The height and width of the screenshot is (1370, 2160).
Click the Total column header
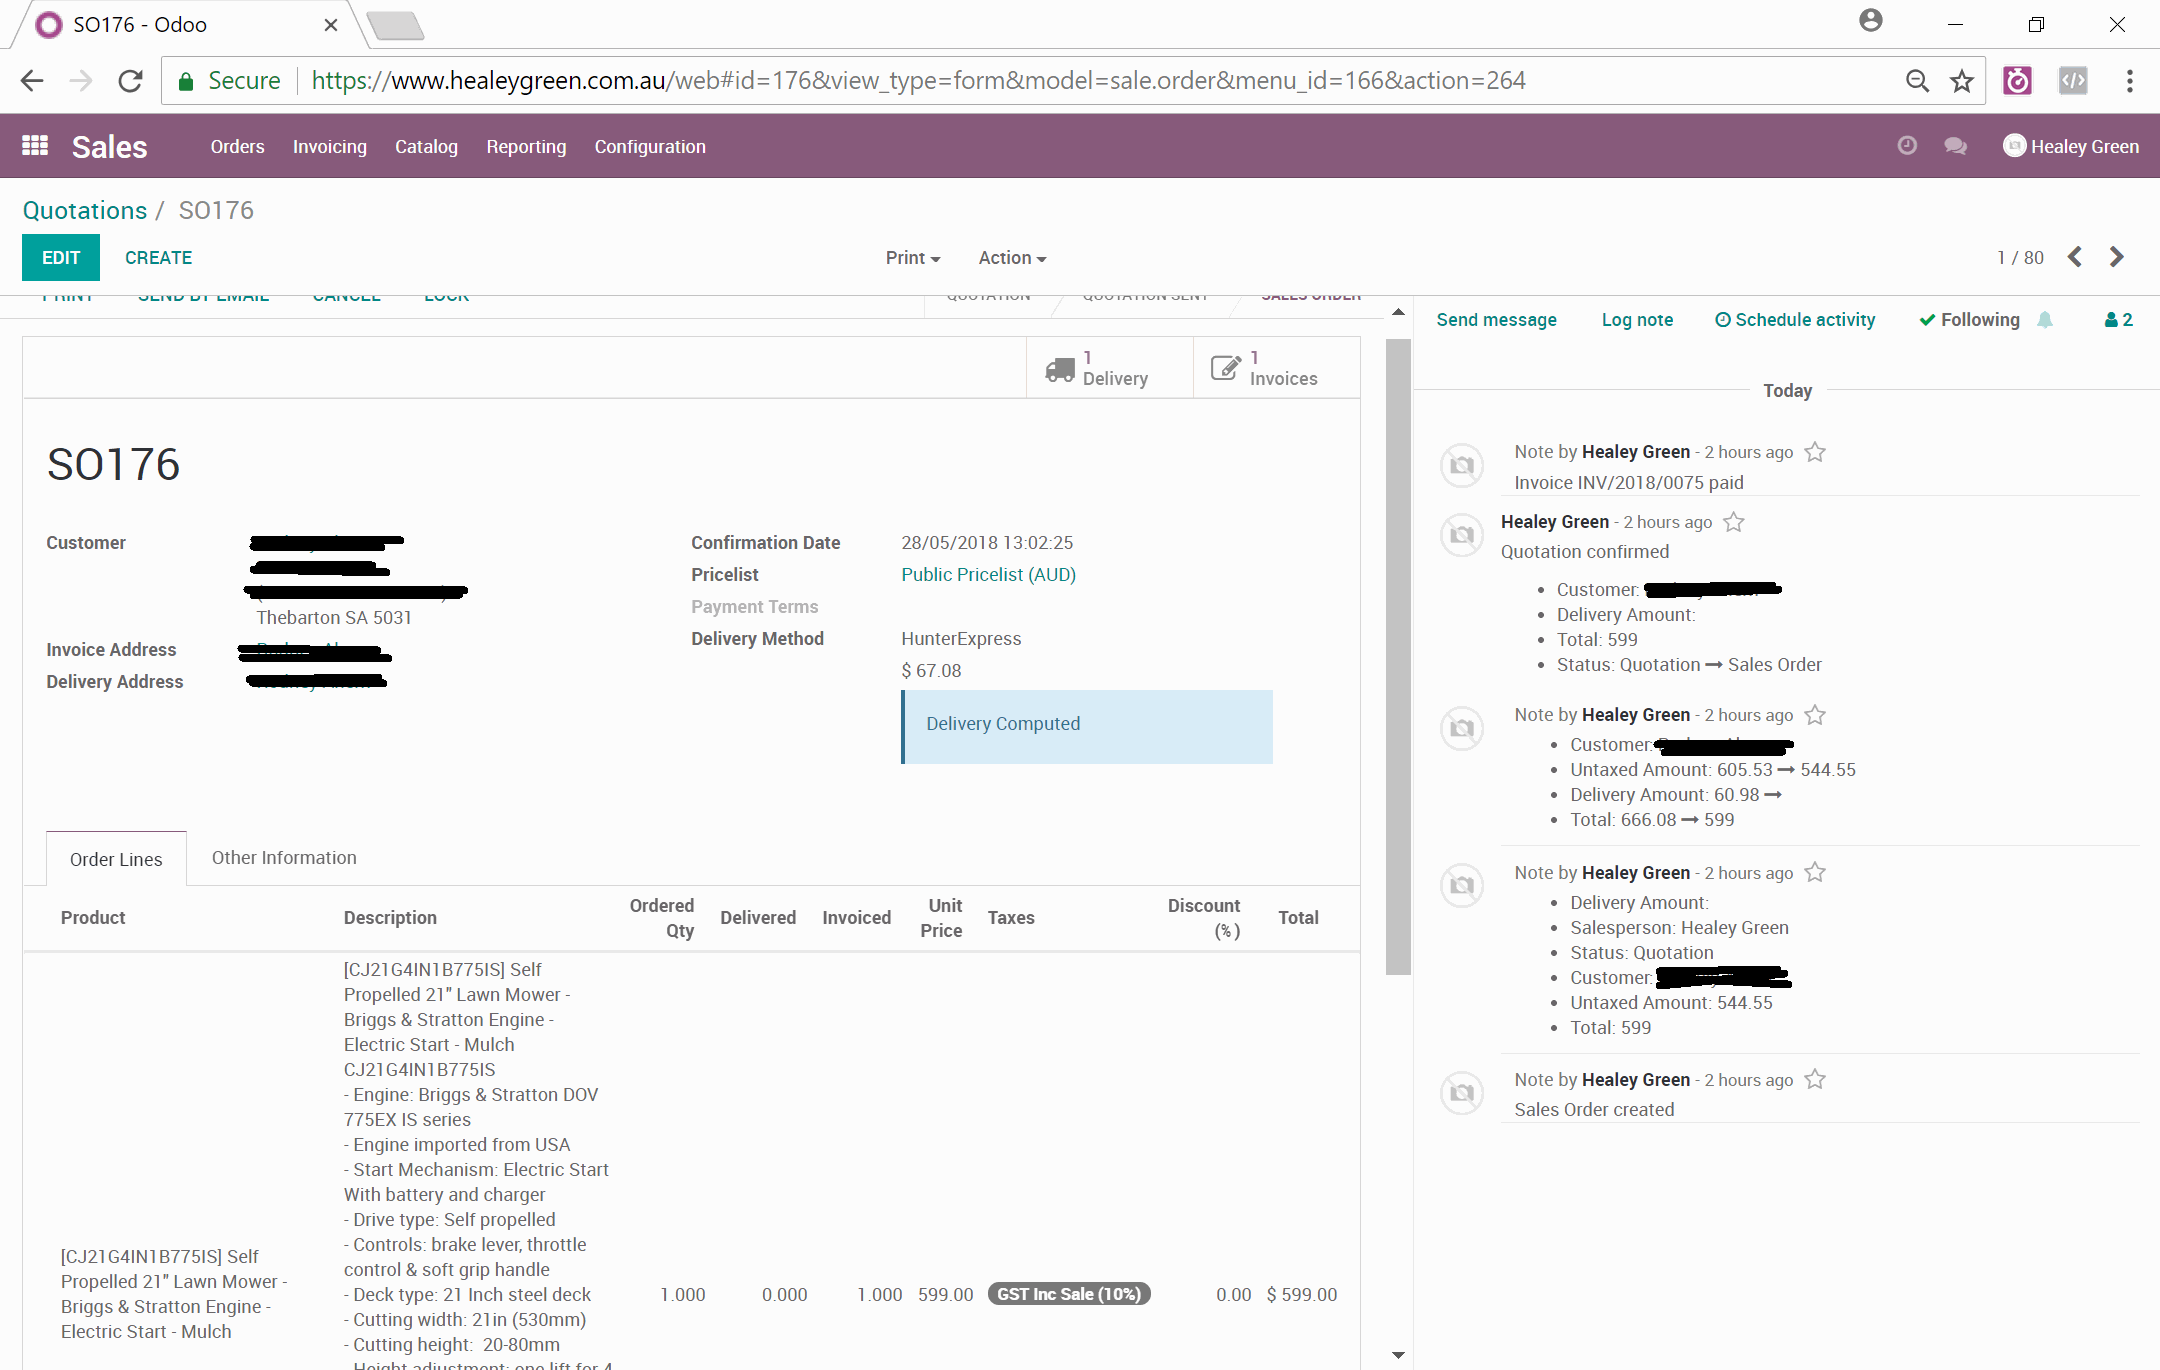click(1298, 918)
